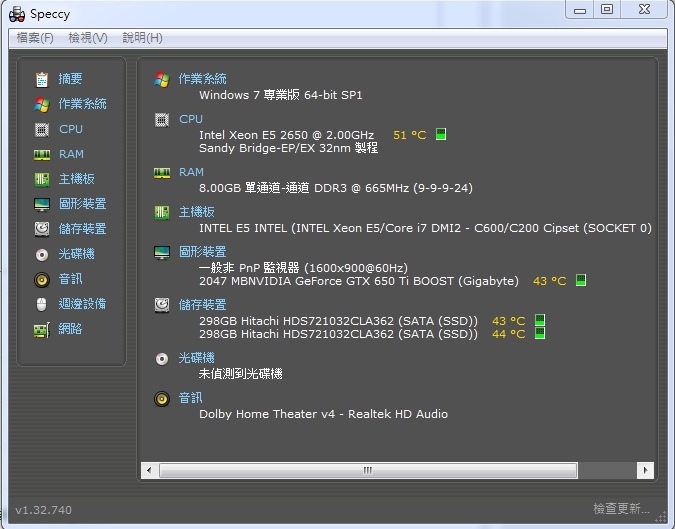Click the green CPU temperature indicator next to 51 °C
This screenshot has width=675, height=529.
pos(441,134)
